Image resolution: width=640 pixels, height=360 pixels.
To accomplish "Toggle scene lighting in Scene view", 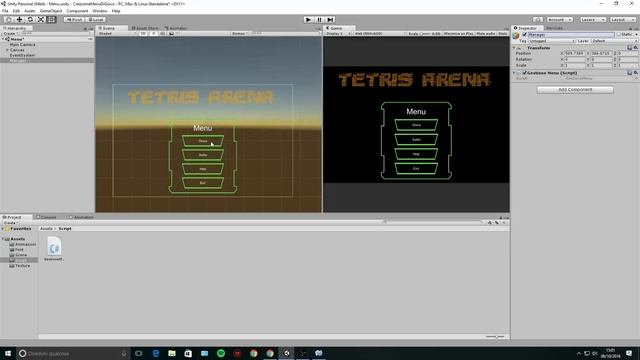I will 153,33.
